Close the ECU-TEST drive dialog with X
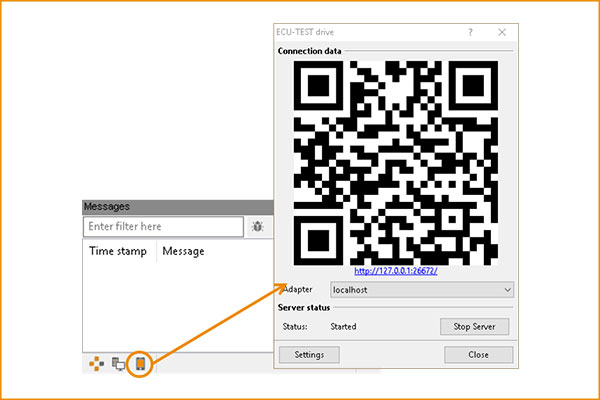The image size is (600, 400). pos(502,32)
